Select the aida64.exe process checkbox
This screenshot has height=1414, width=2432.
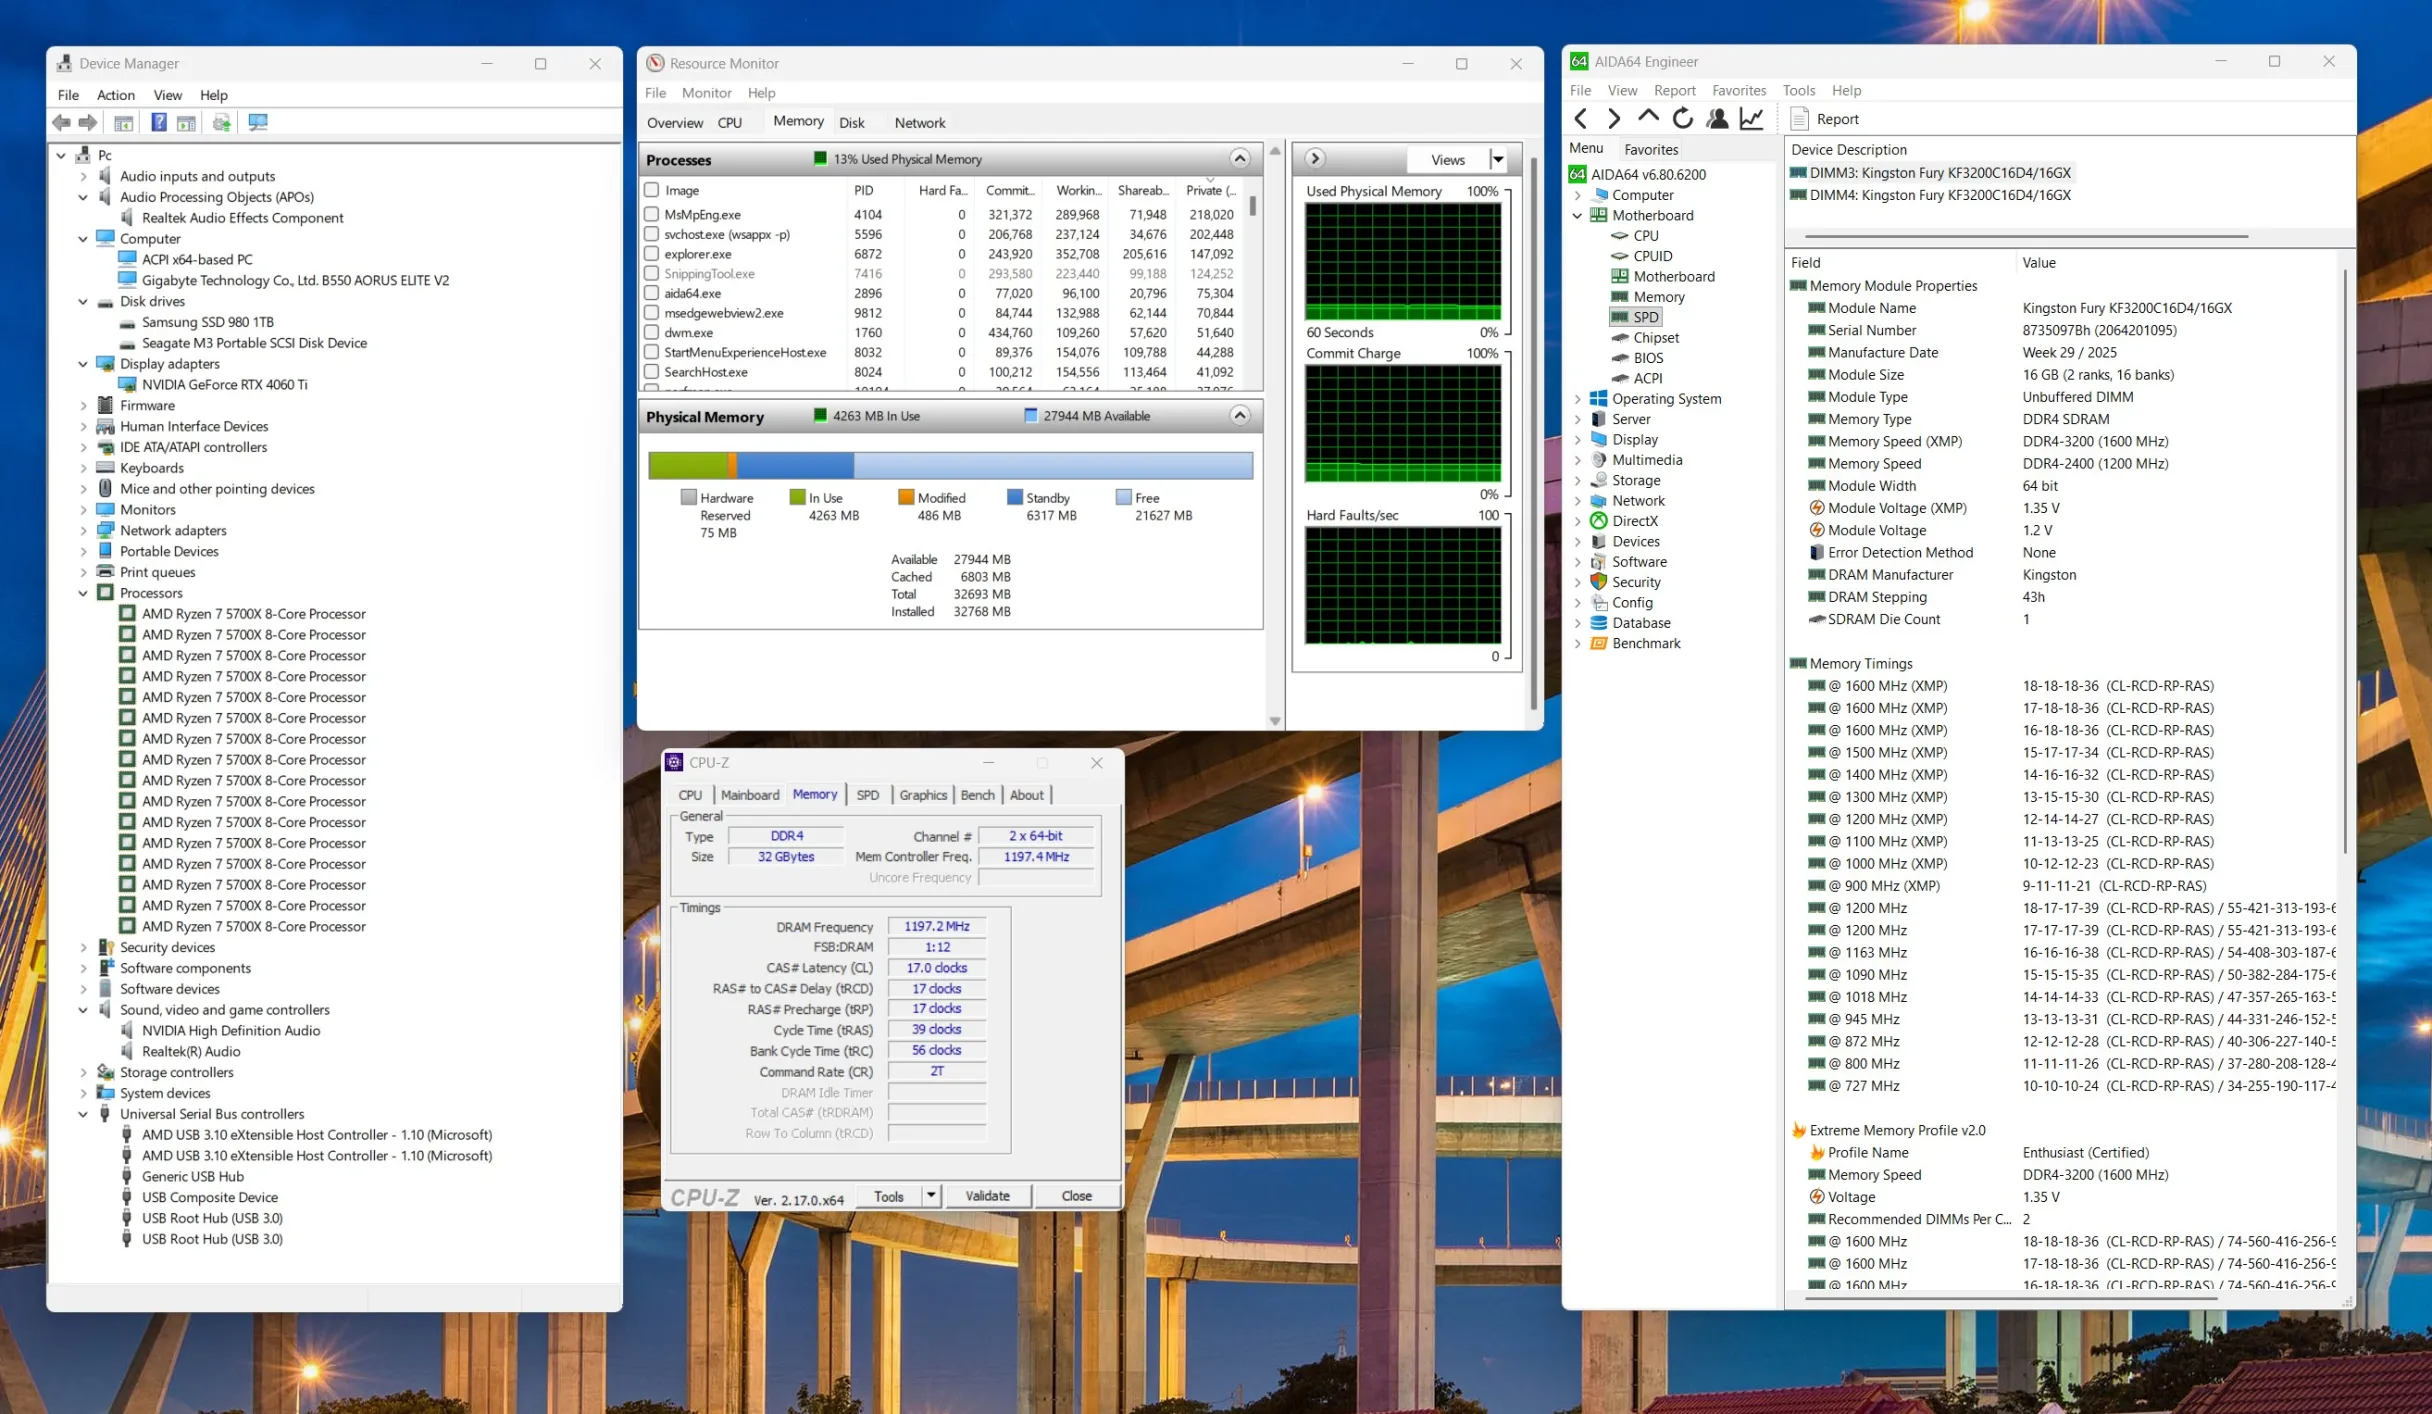click(652, 293)
